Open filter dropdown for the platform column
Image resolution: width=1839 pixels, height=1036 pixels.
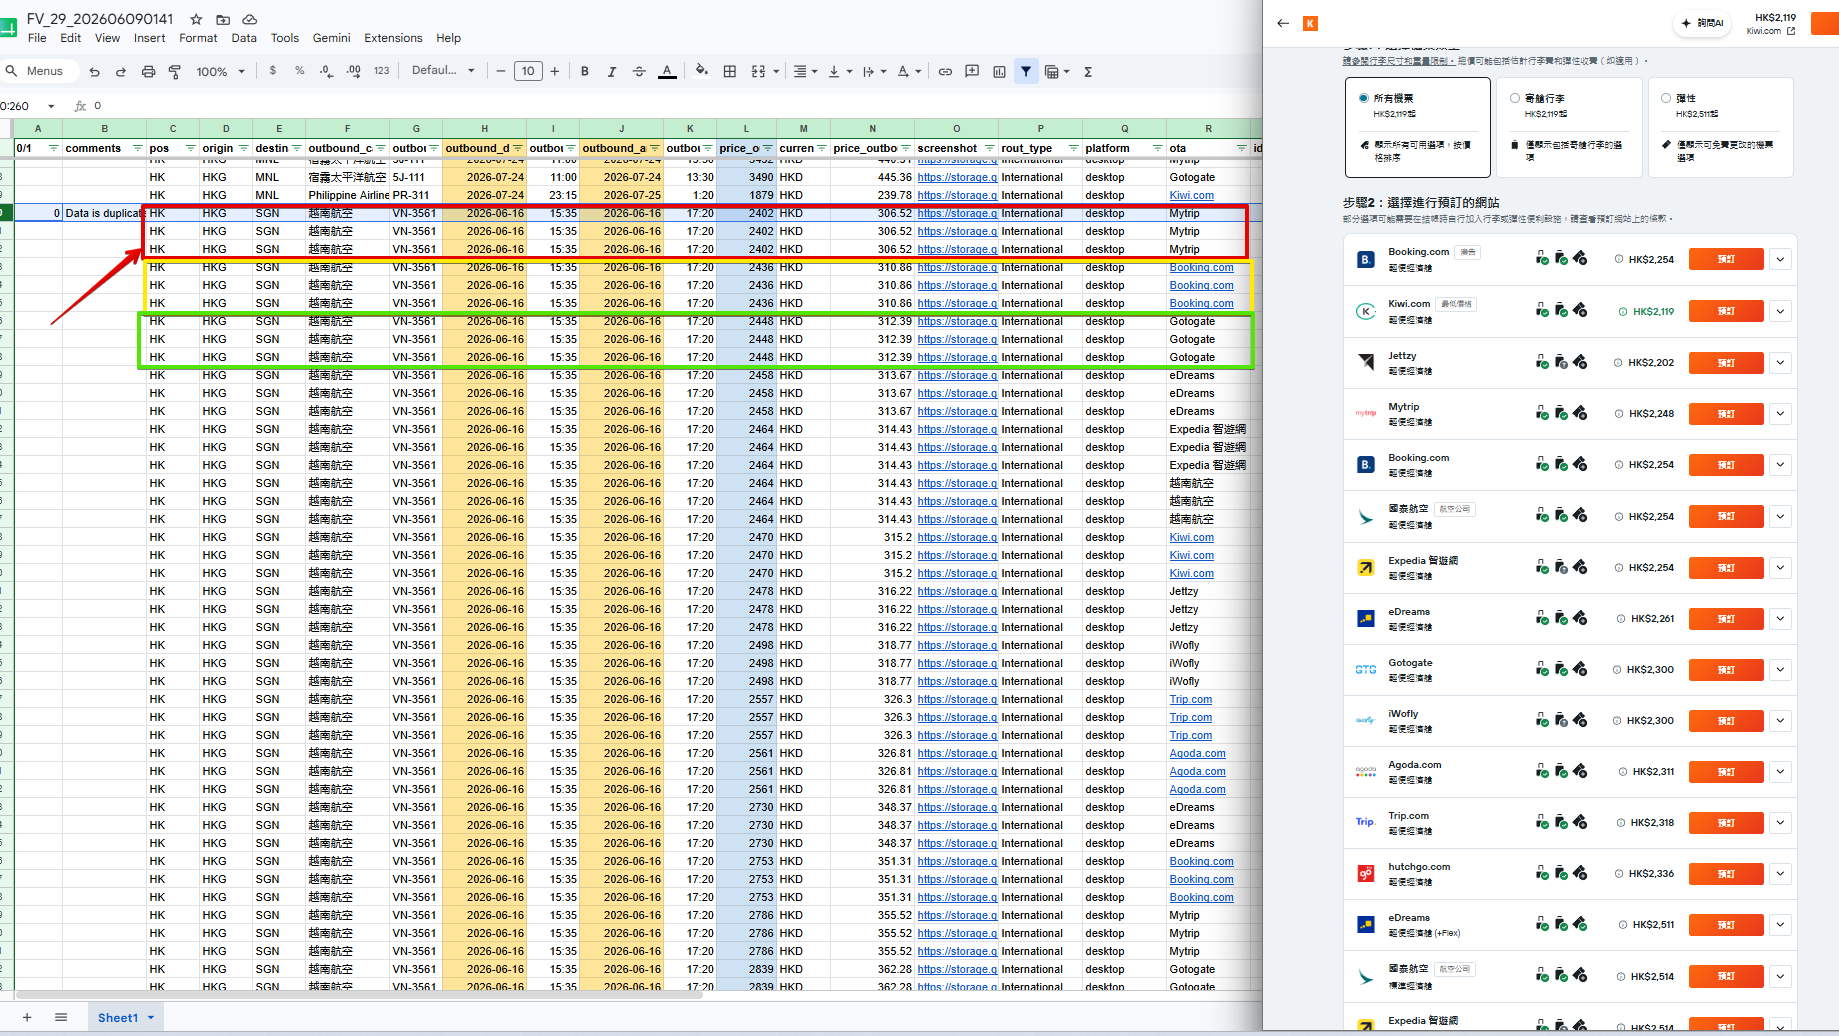point(1157,148)
